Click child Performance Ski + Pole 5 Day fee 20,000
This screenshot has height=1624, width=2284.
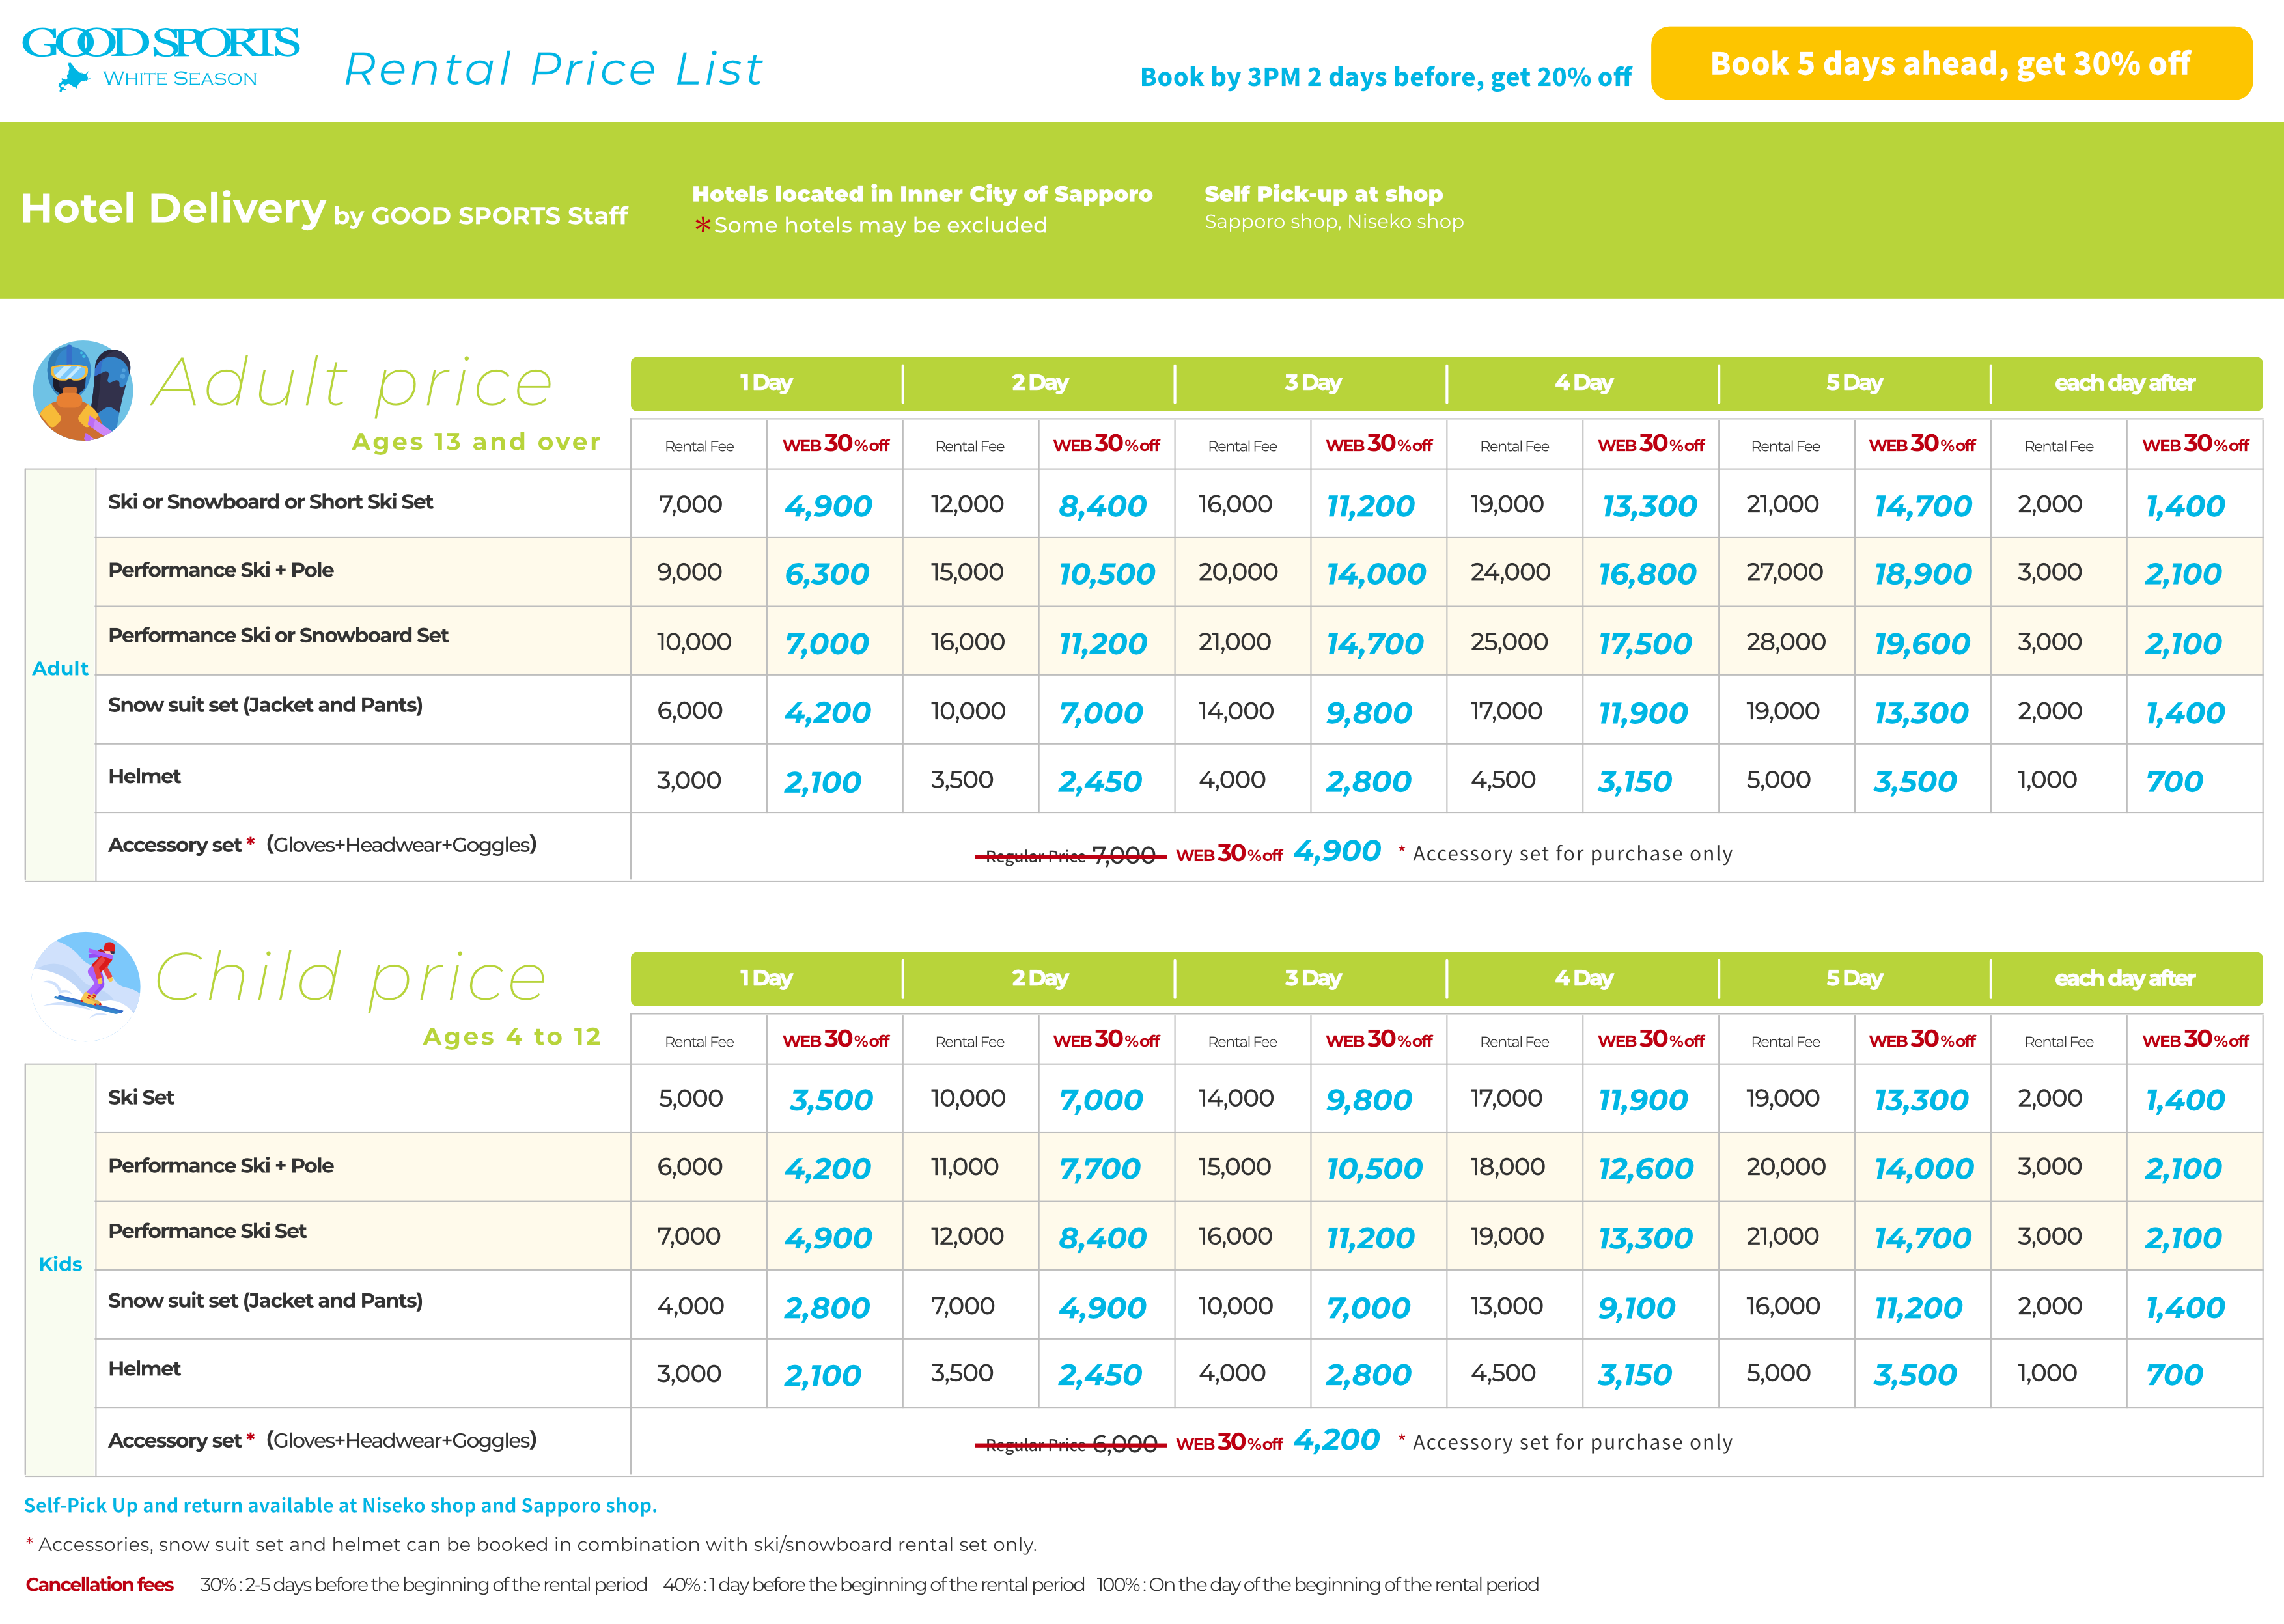point(1786,1167)
